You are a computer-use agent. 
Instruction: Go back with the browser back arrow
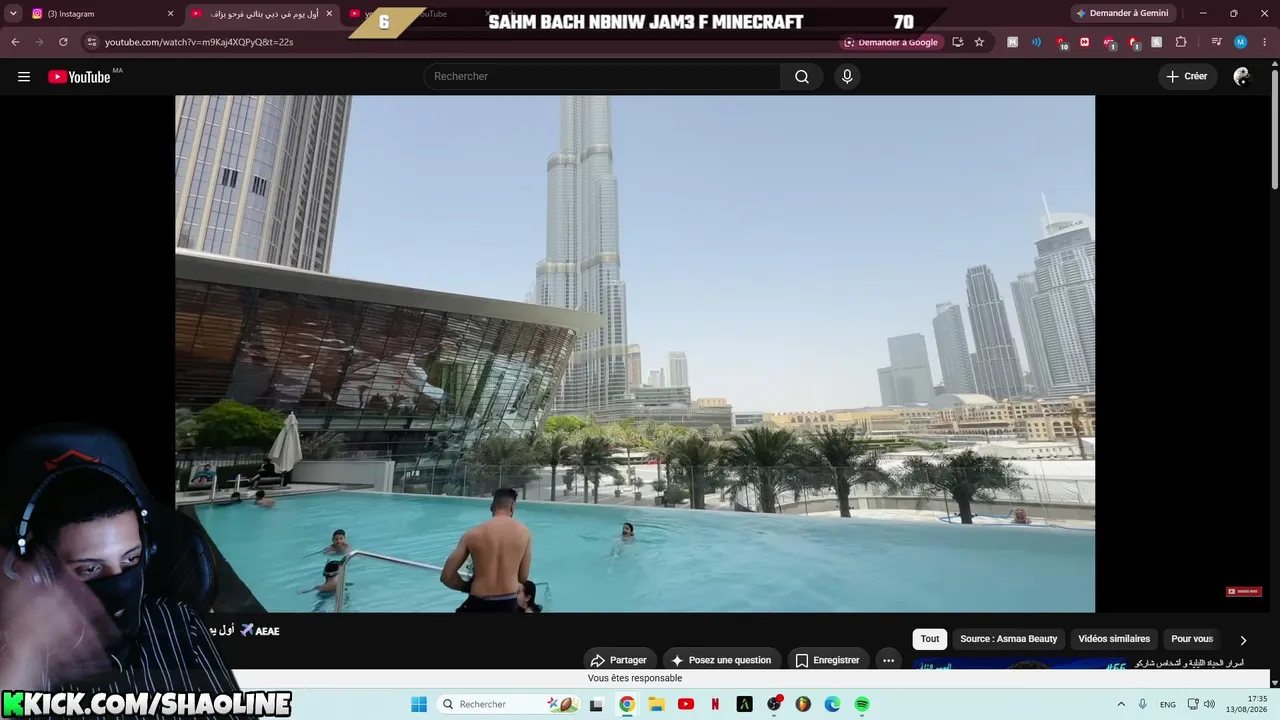(x=15, y=42)
